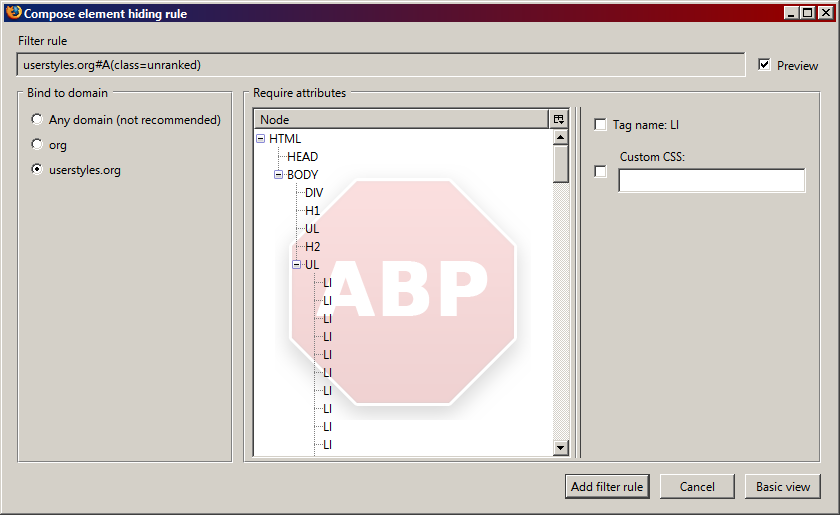This screenshot has height=515, width=840.
Task: Select the H2 node in the tree
Action: [312, 247]
